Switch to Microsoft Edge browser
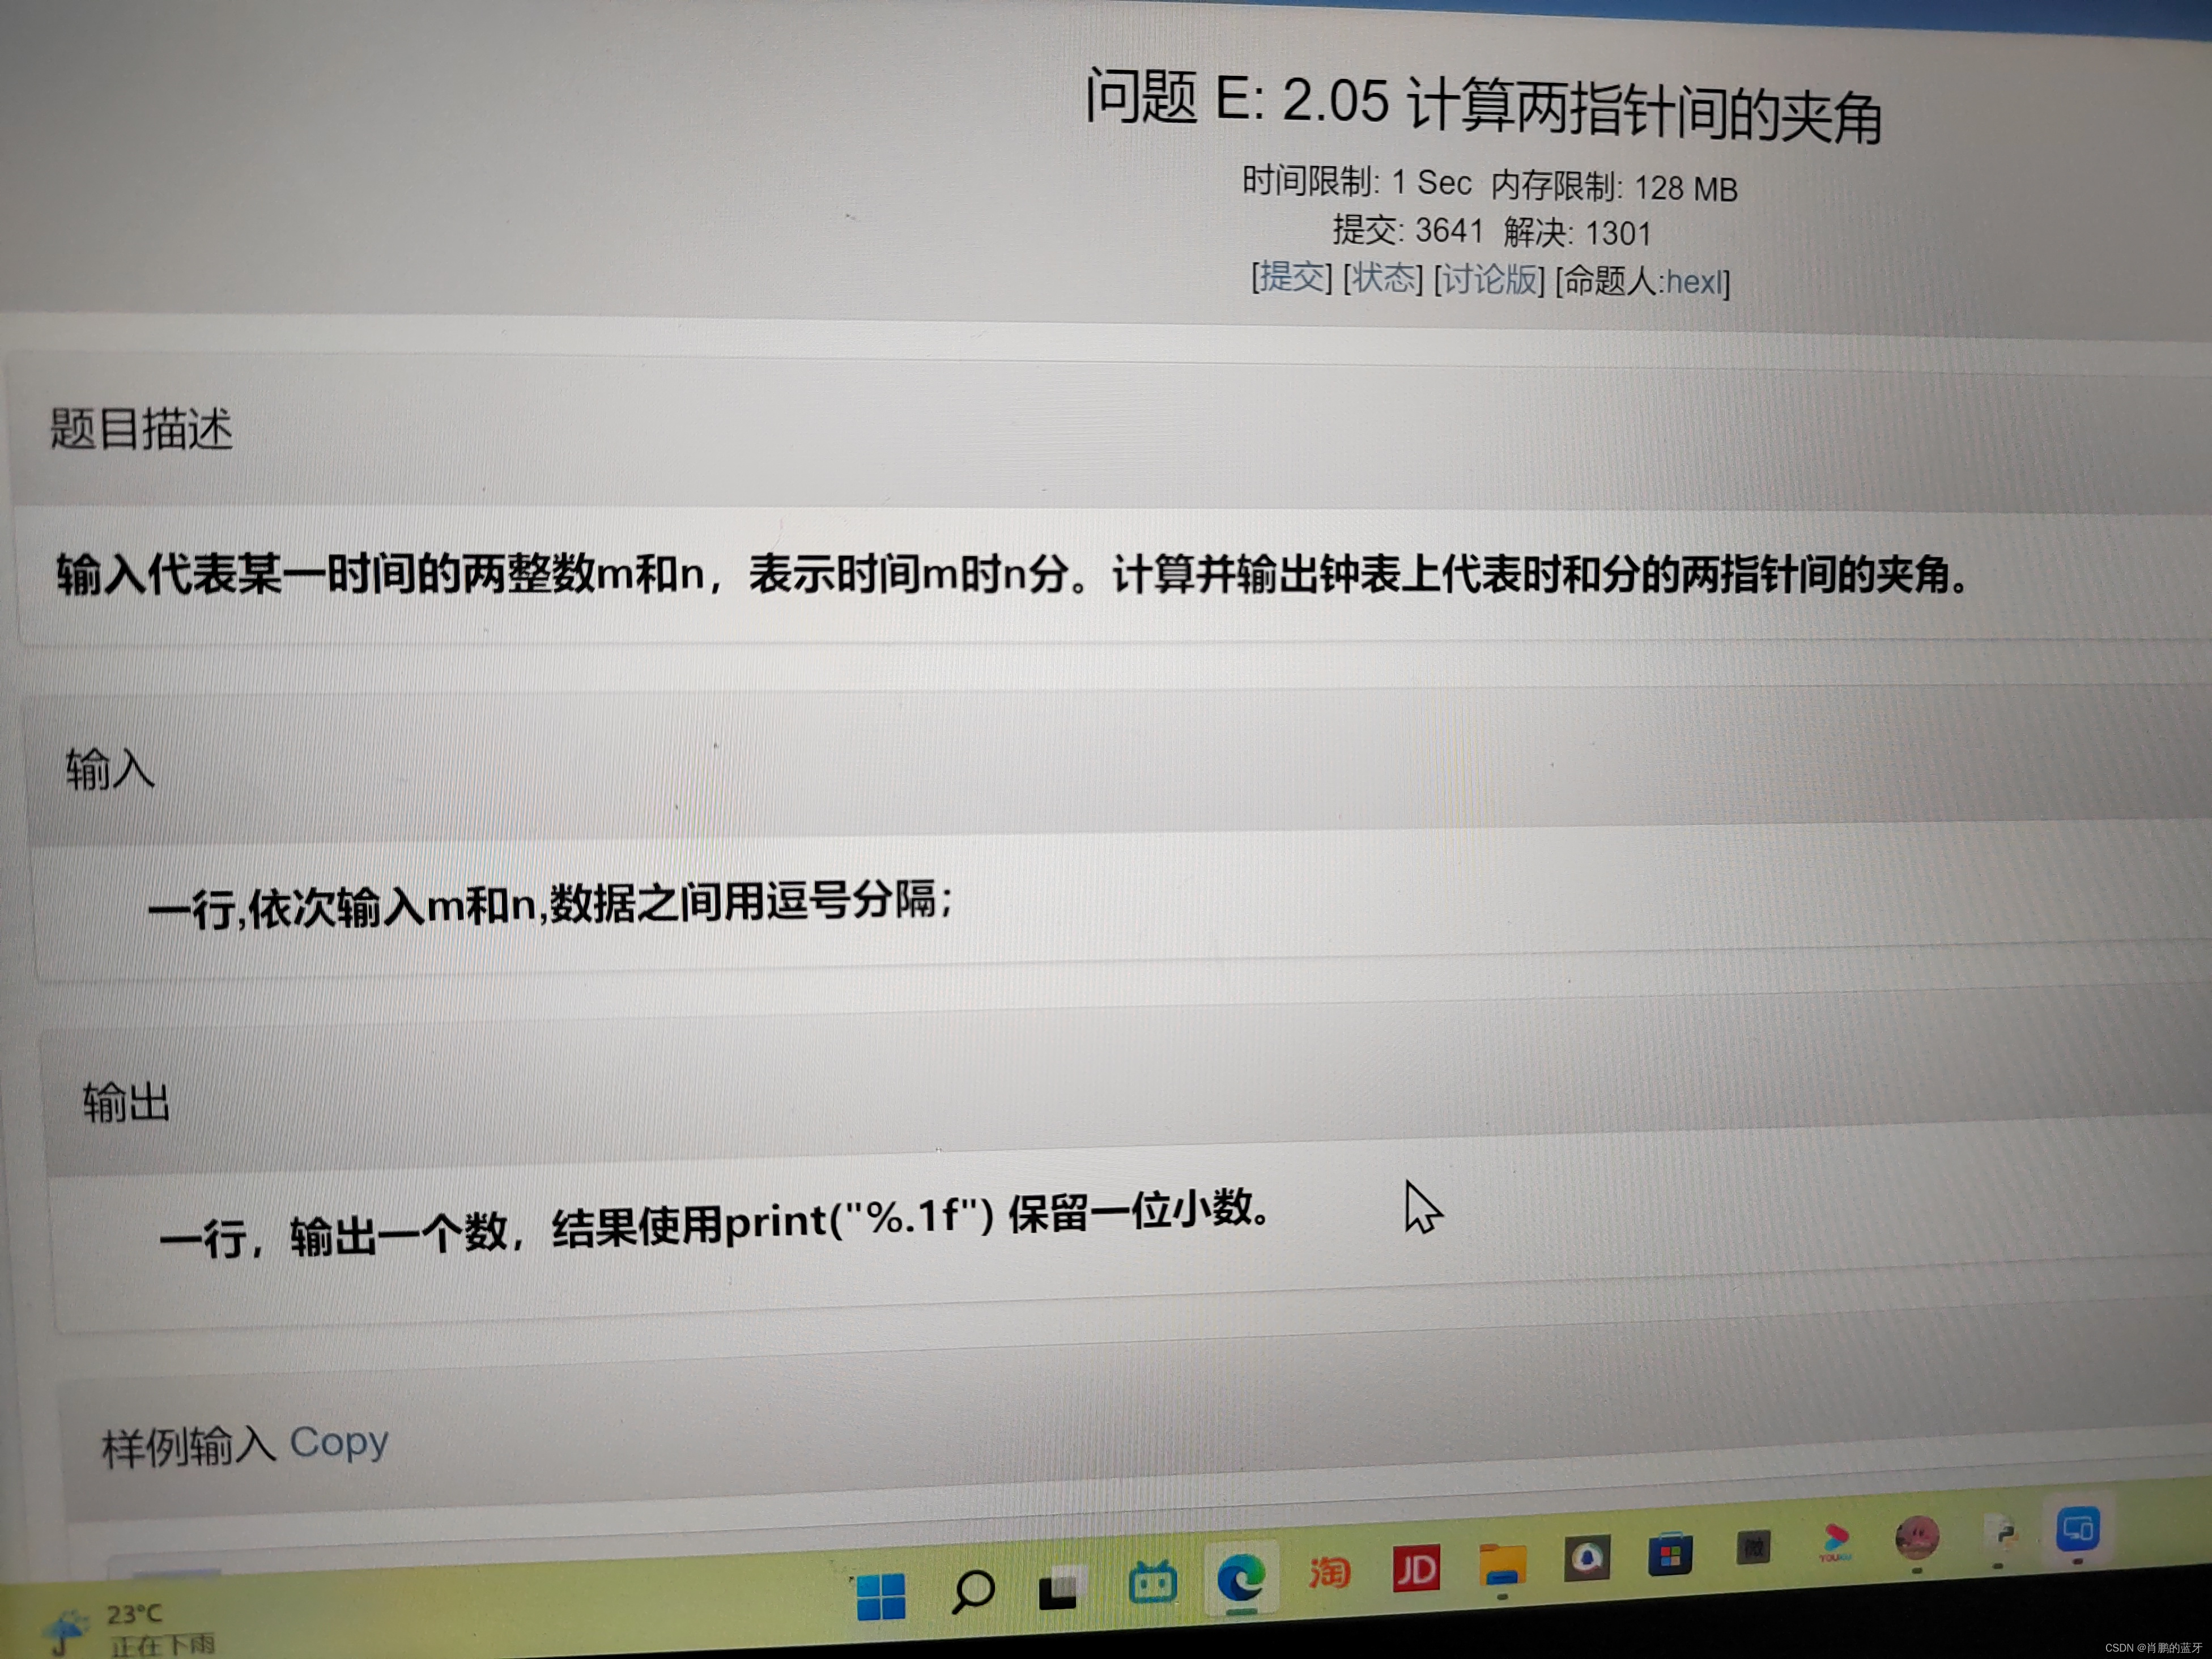 tap(1241, 1579)
